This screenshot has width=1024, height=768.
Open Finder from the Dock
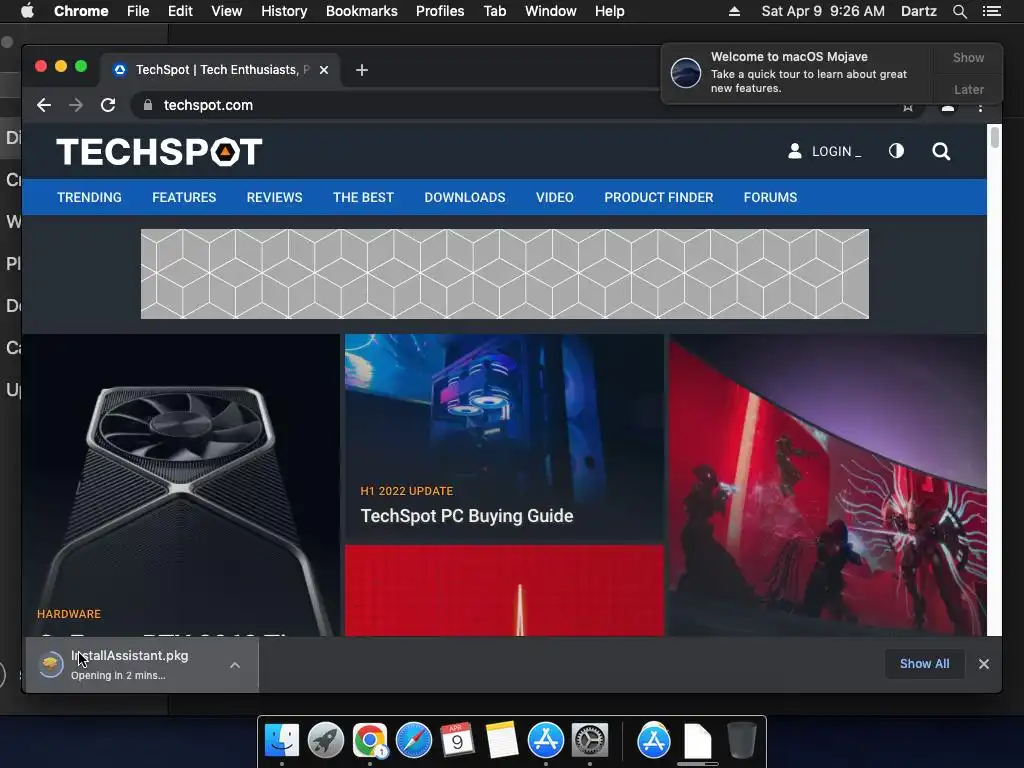tap(281, 740)
